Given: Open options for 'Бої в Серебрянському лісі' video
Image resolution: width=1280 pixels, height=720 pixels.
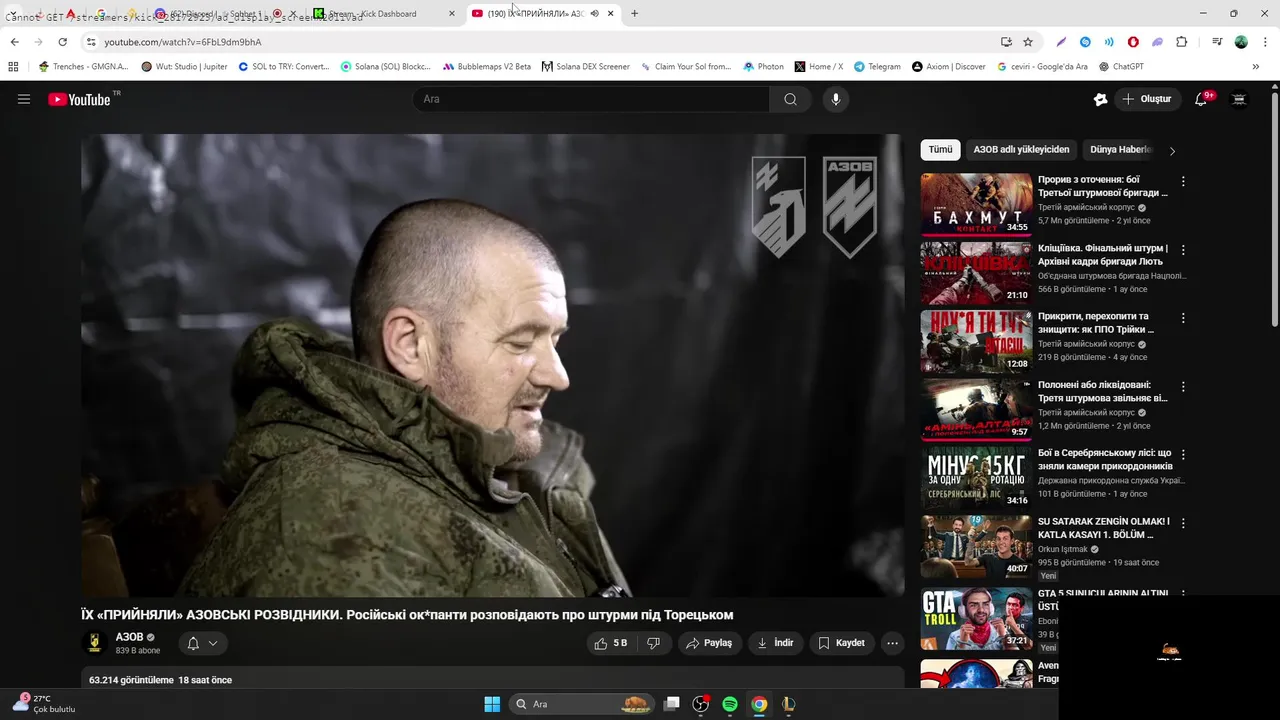Looking at the screenshot, I should (x=1183, y=454).
